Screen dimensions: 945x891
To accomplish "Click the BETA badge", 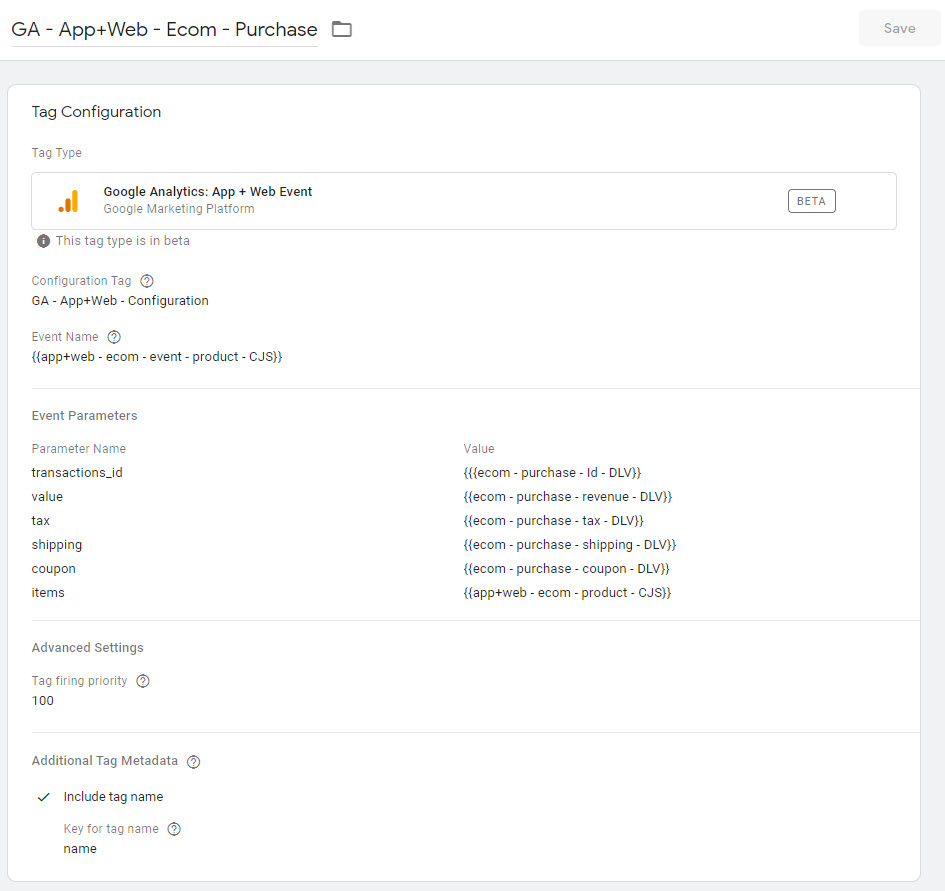I will (811, 201).
